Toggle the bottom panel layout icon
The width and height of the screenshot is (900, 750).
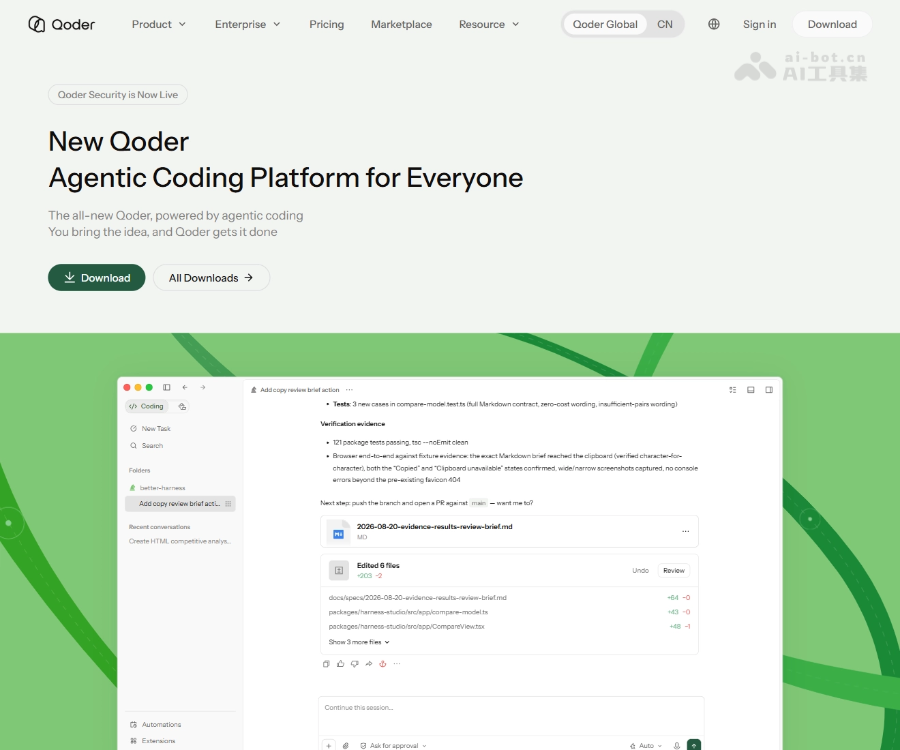tap(750, 390)
